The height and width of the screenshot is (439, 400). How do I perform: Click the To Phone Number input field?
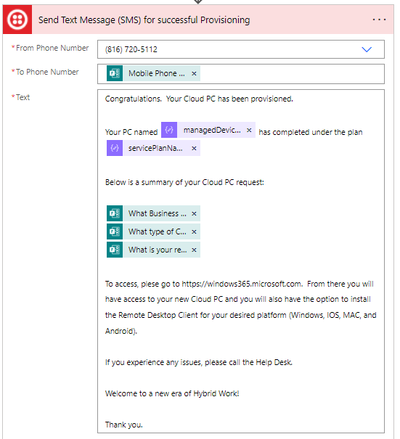pyautogui.click(x=241, y=74)
